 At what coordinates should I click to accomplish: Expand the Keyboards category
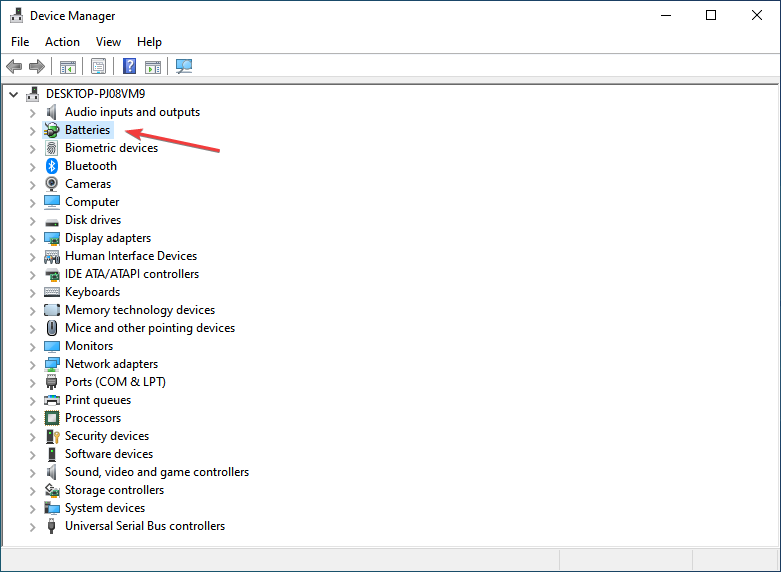[x=32, y=292]
